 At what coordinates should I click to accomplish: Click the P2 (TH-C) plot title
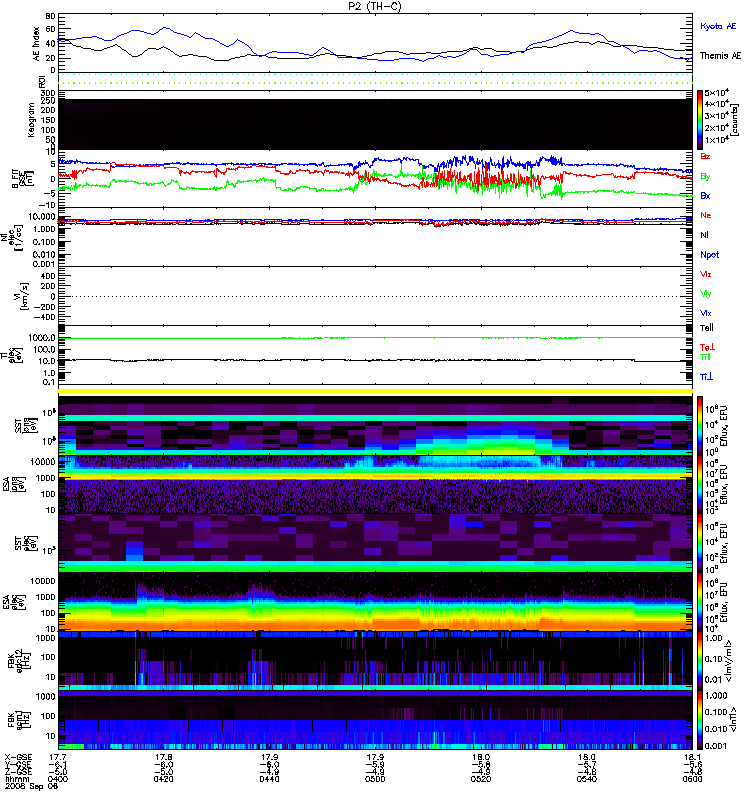(374, 6)
